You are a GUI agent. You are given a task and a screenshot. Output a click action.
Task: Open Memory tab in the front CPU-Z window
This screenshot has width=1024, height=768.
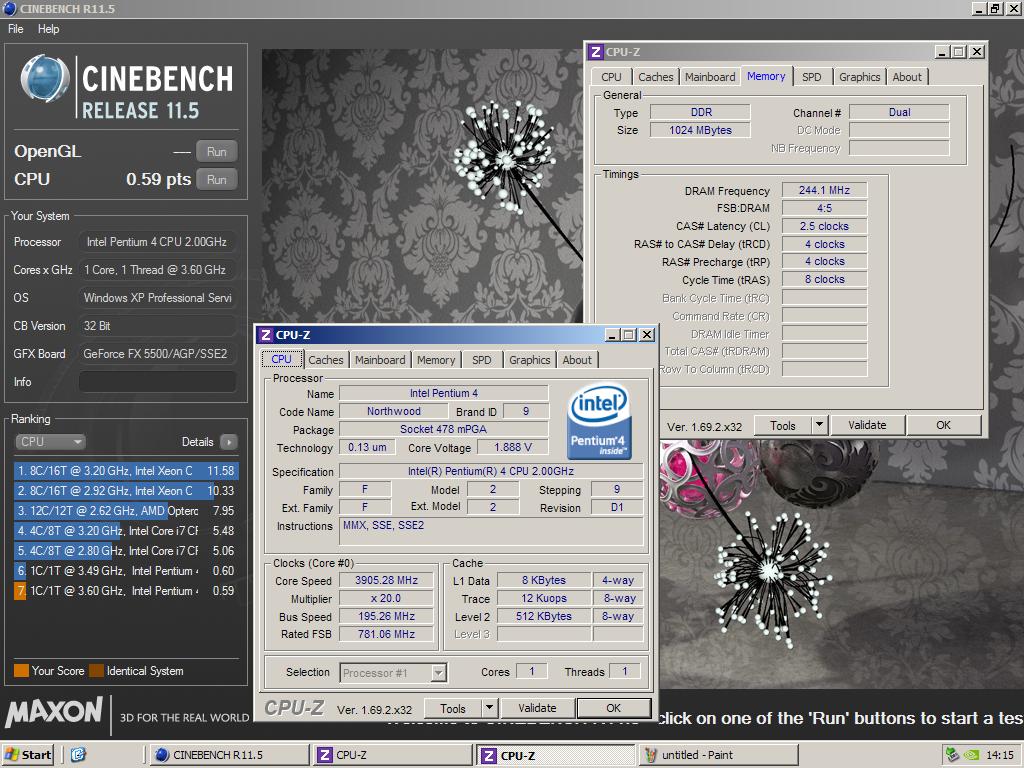[x=436, y=360]
